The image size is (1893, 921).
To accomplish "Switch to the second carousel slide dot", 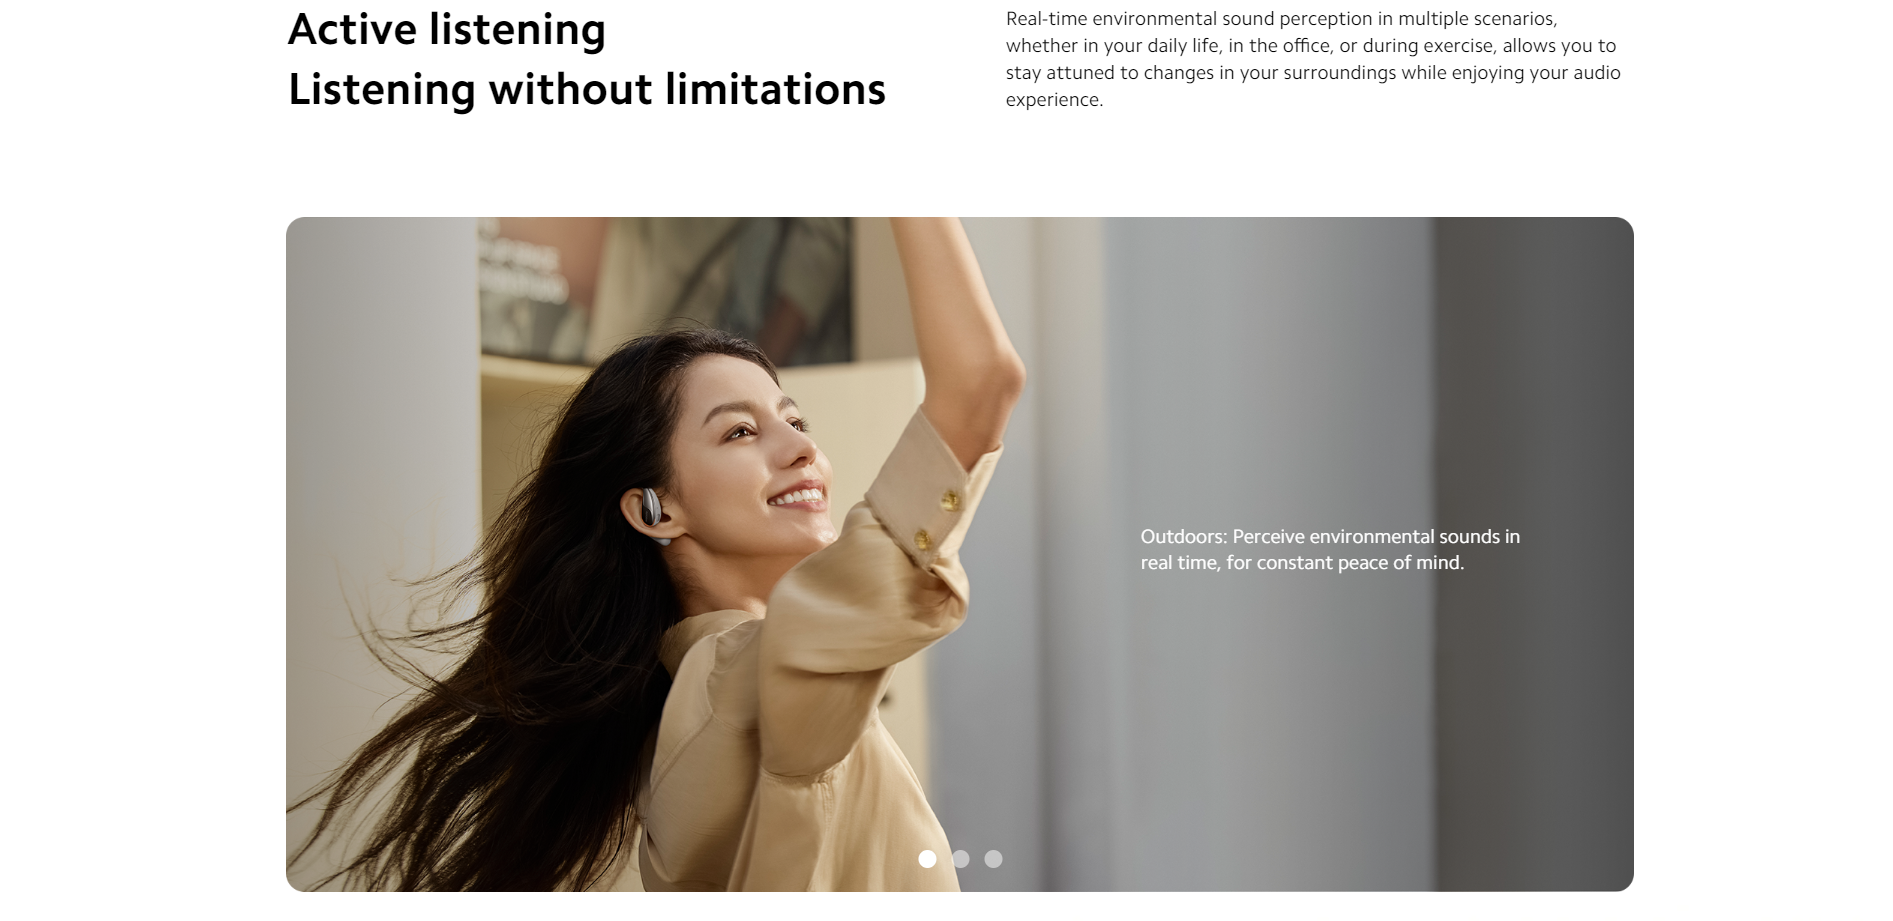I will (x=961, y=859).
